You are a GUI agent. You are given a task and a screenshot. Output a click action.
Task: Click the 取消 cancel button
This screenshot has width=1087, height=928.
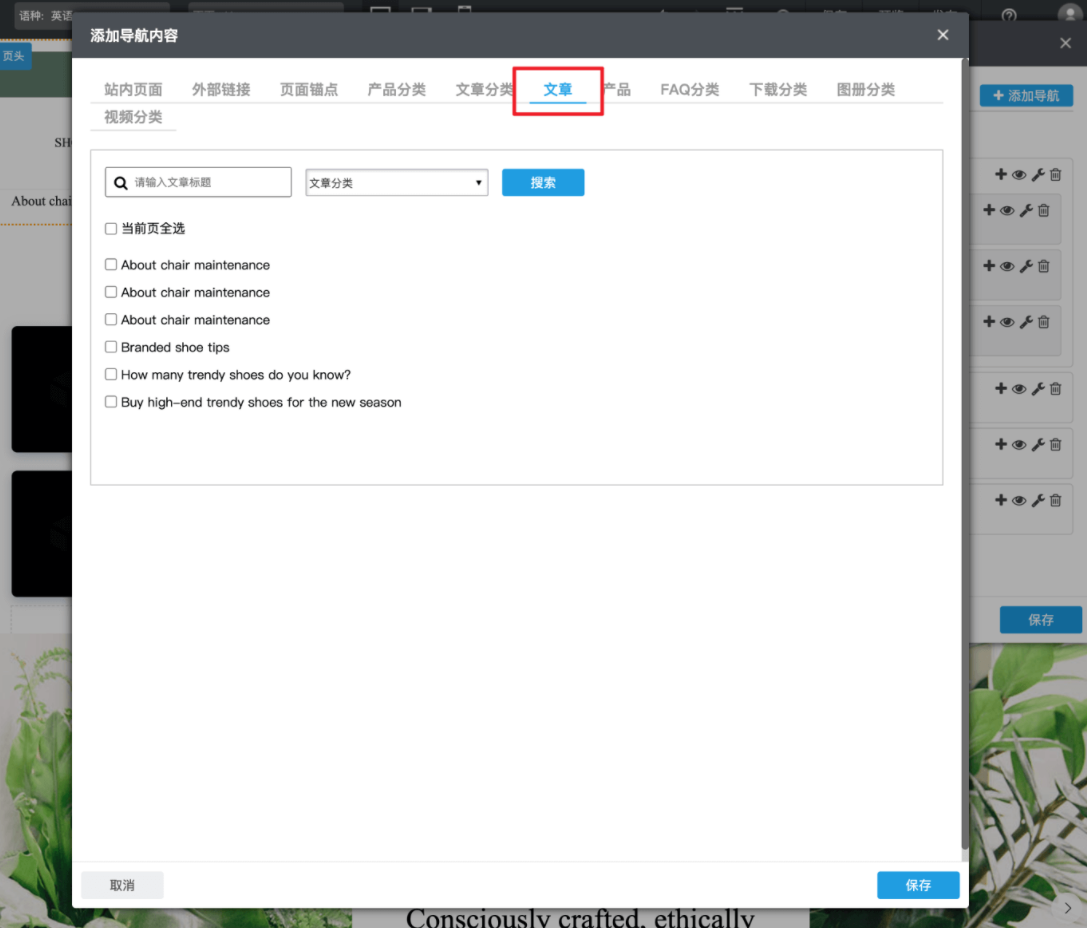tap(122, 885)
